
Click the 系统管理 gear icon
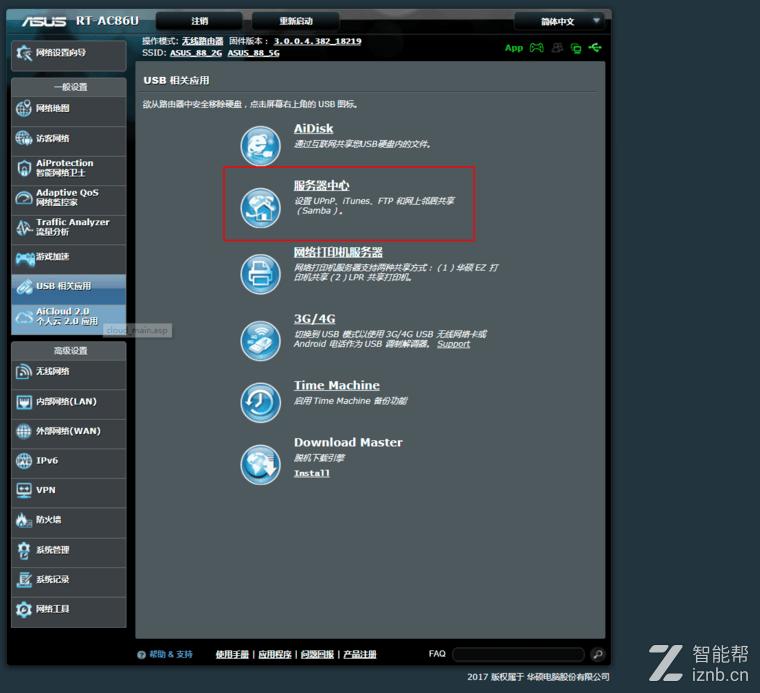coord(23,550)
